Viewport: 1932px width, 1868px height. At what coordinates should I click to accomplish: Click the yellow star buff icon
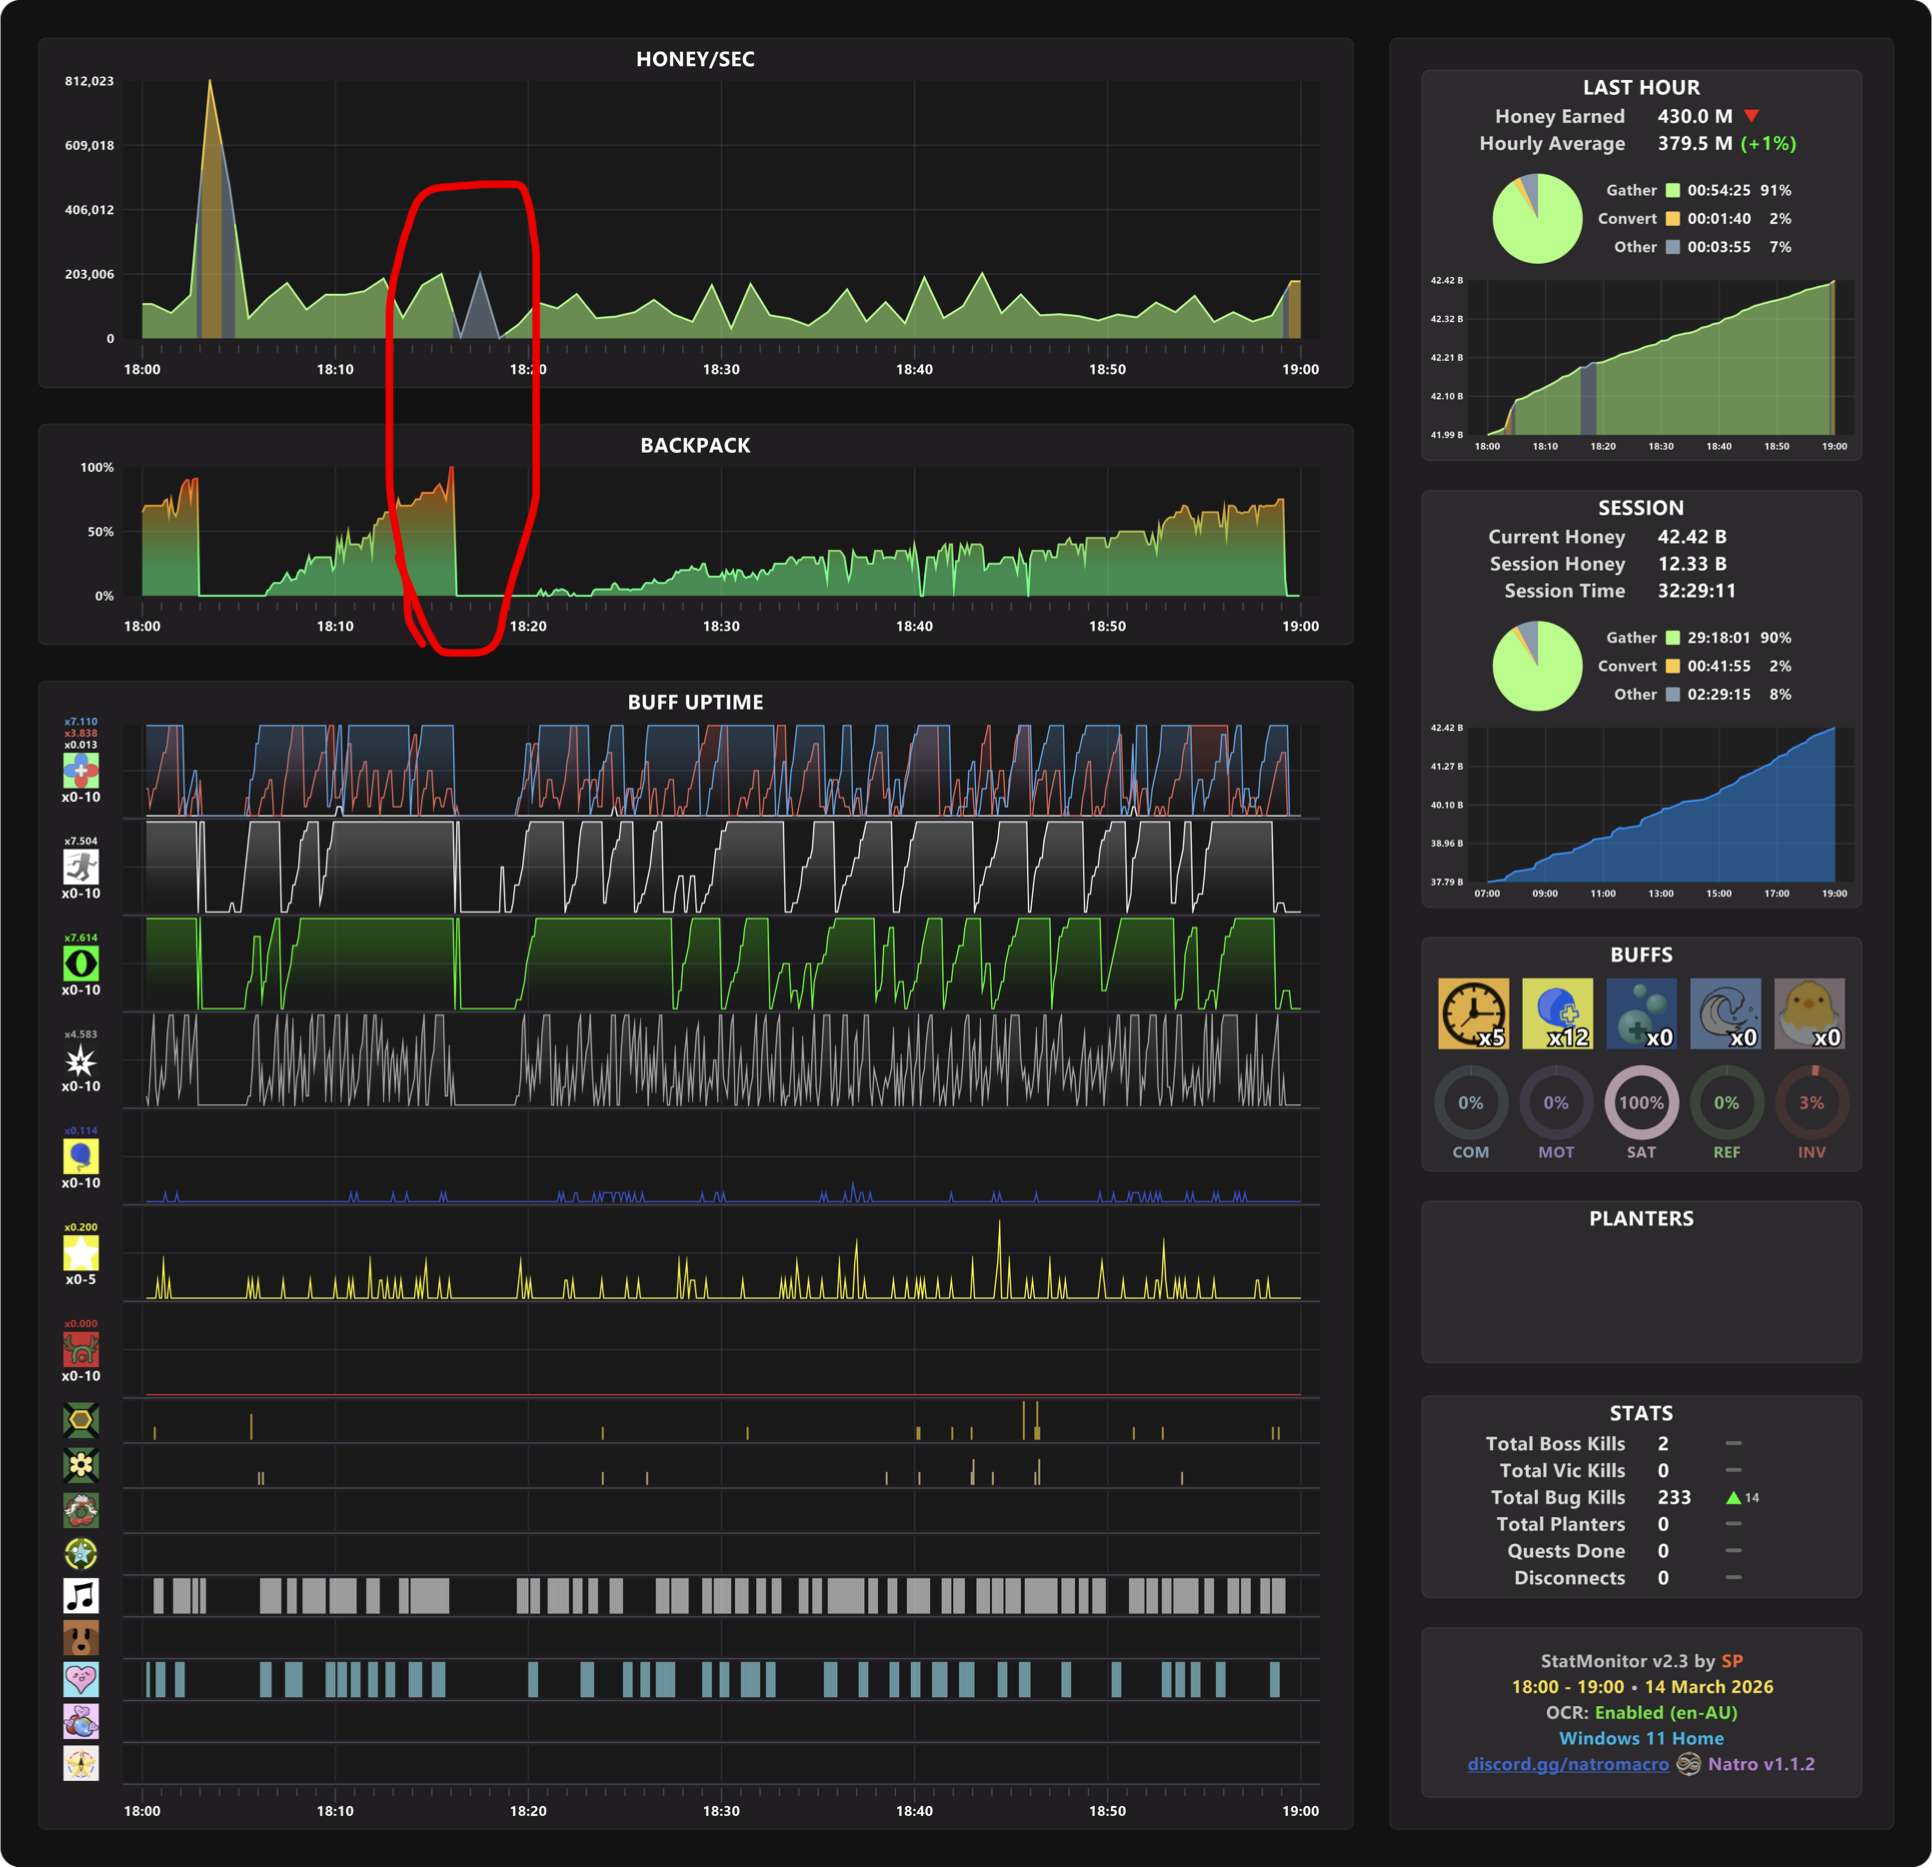tap(81, 1252)
